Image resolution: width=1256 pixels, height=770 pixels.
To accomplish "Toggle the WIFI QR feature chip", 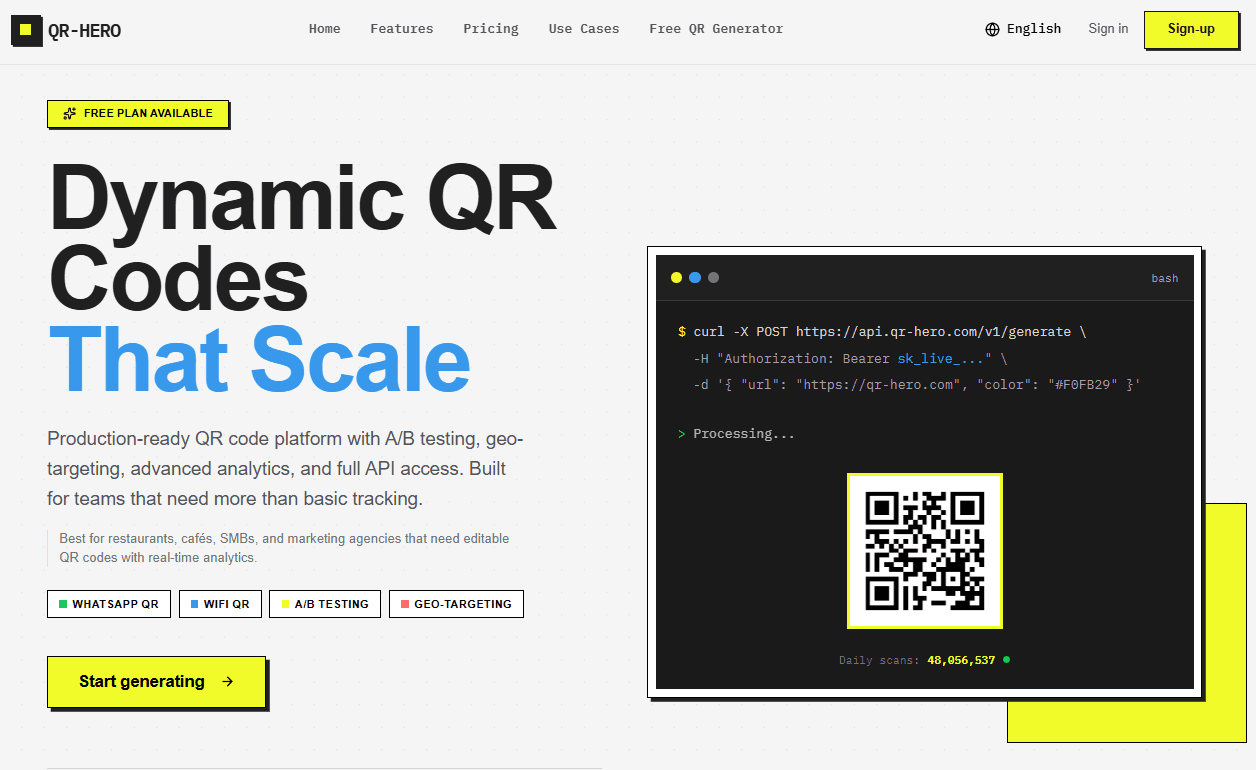I will pos(220,604).
